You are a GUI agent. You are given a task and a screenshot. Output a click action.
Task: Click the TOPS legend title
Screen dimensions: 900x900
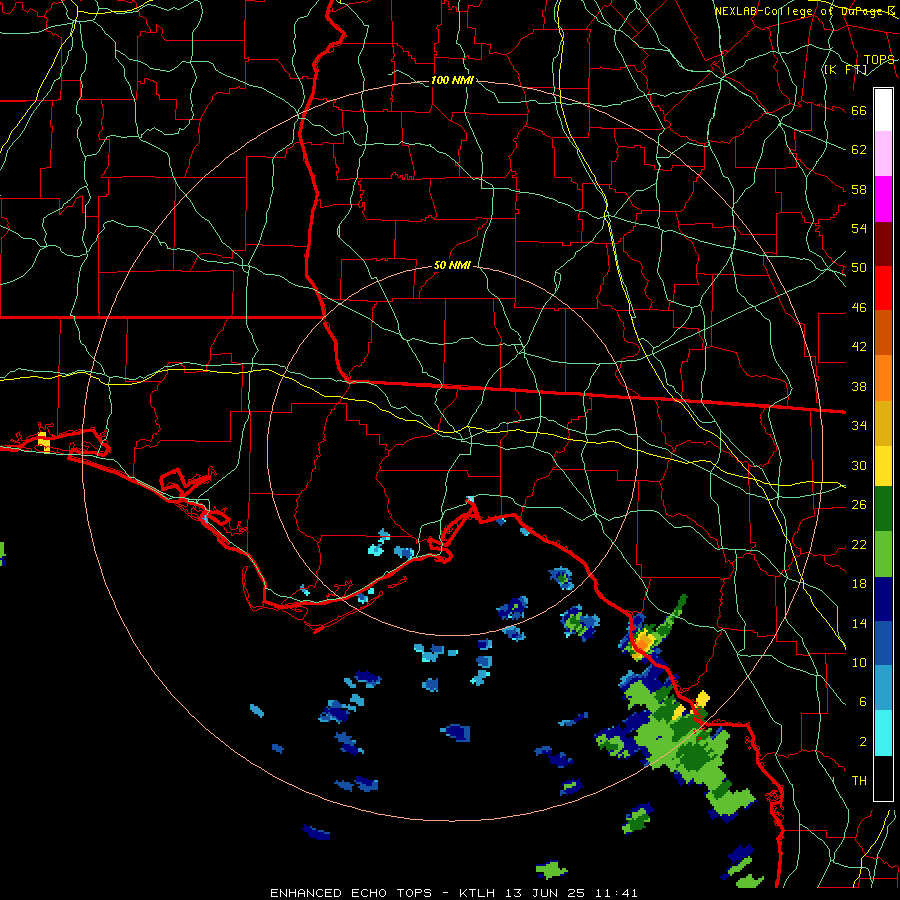[879, 60]
